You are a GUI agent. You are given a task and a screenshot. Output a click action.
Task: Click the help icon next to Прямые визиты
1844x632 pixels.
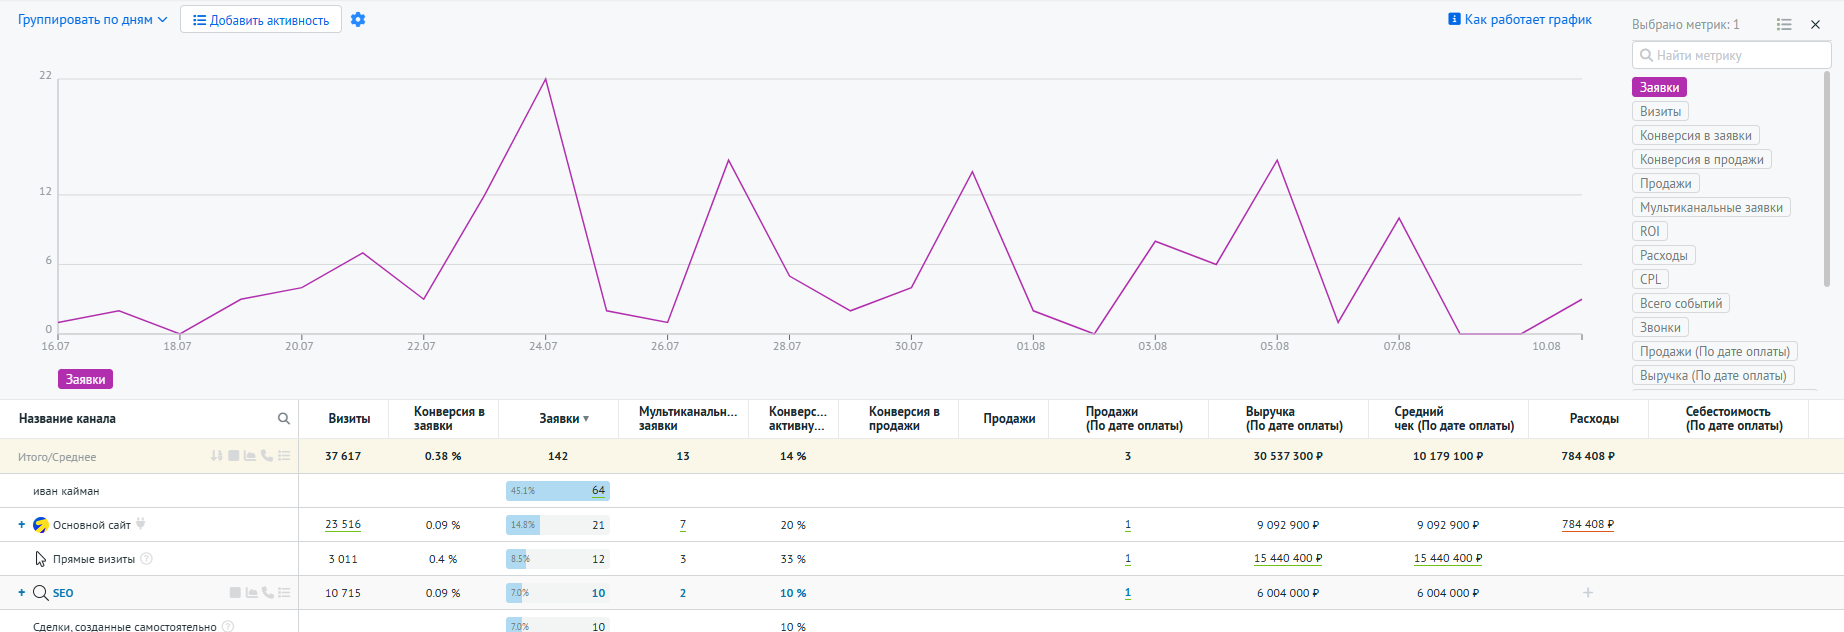[x=146, y=559]
